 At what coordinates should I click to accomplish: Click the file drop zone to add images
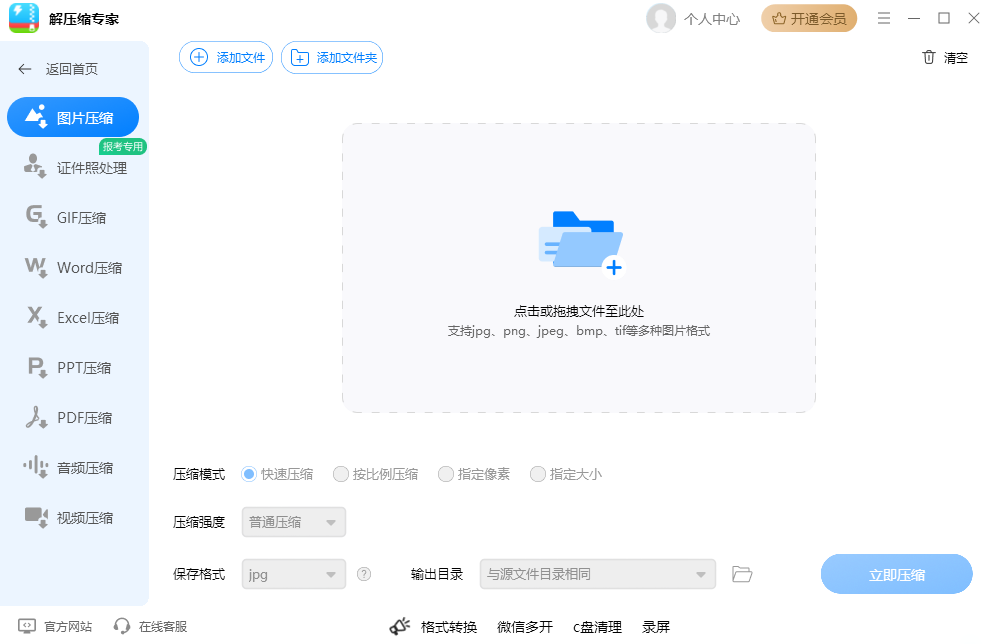pos(579,269)
